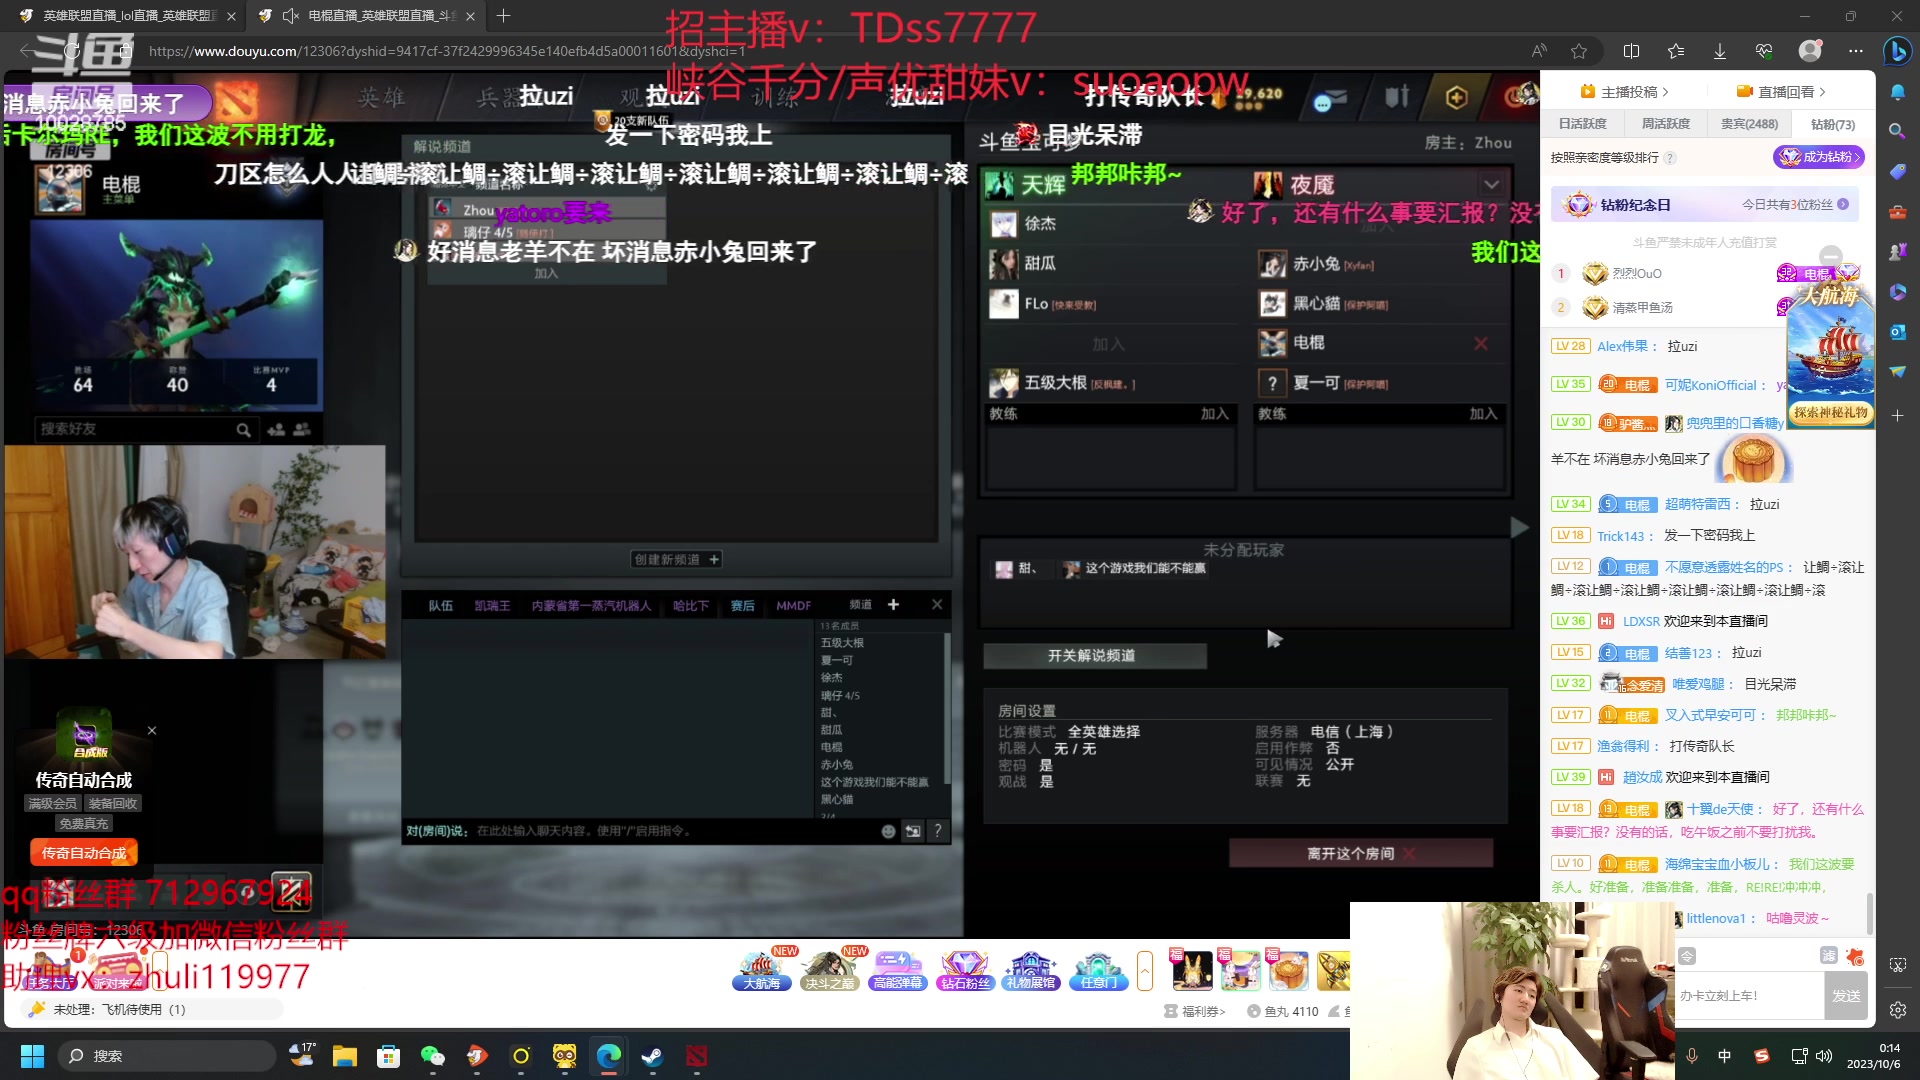
Task: Click 探索神秘礼物 on 大航海 widget
Action: point(1831,412)
